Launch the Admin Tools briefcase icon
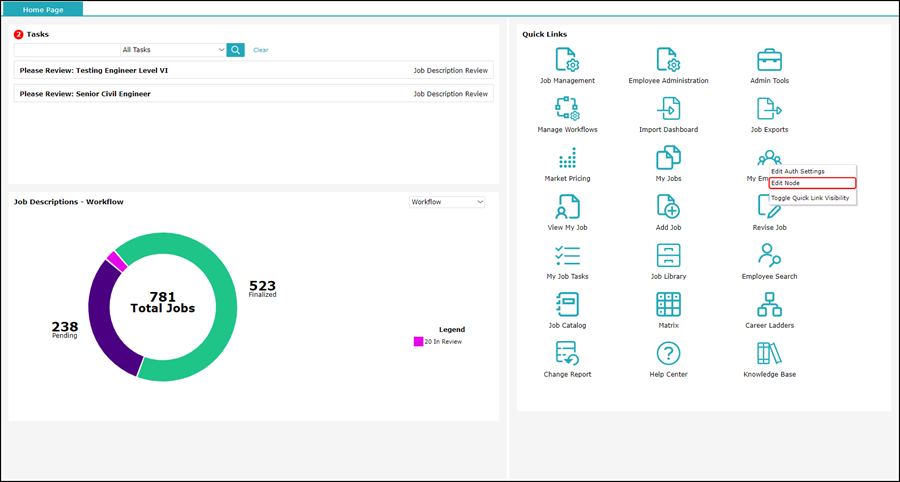 [769, 60]
